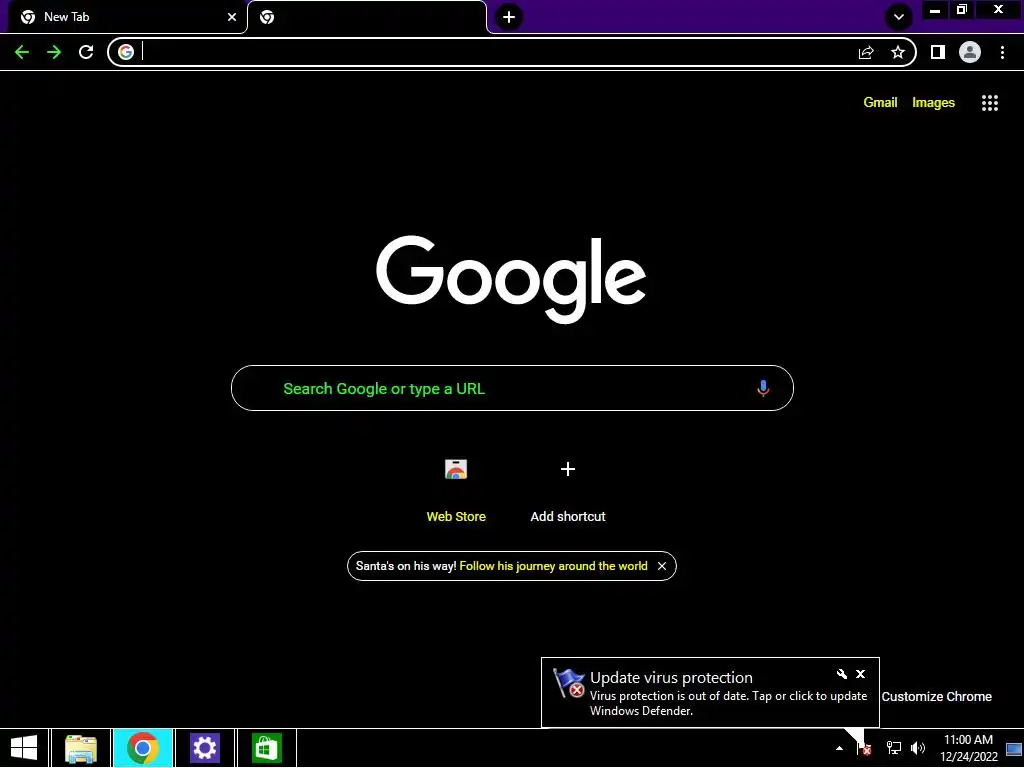This screenshot has height=768, width=1024.
Task: Open the Images link
Action: click(933, 103)
